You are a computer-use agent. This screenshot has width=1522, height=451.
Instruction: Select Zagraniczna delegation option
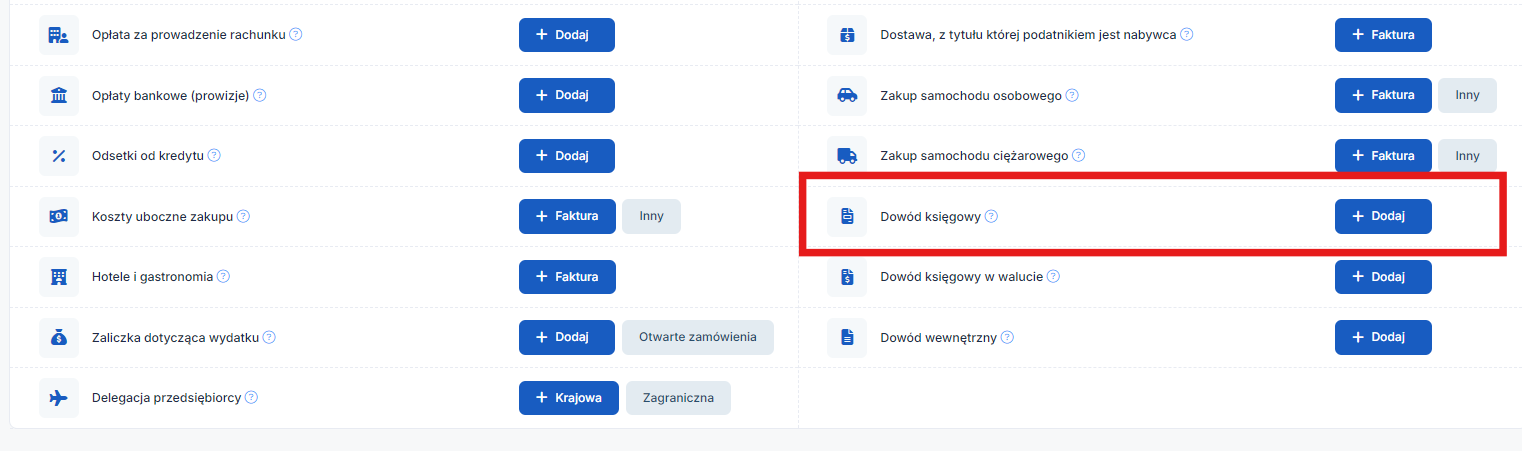pyautogui.click(x=678, y=397)
